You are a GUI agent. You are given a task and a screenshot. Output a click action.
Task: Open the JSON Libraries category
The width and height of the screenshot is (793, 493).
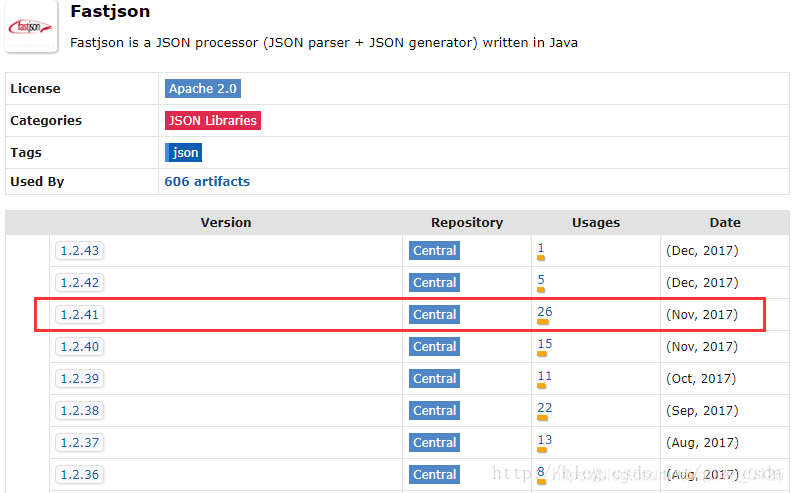(x=212, y=120)
